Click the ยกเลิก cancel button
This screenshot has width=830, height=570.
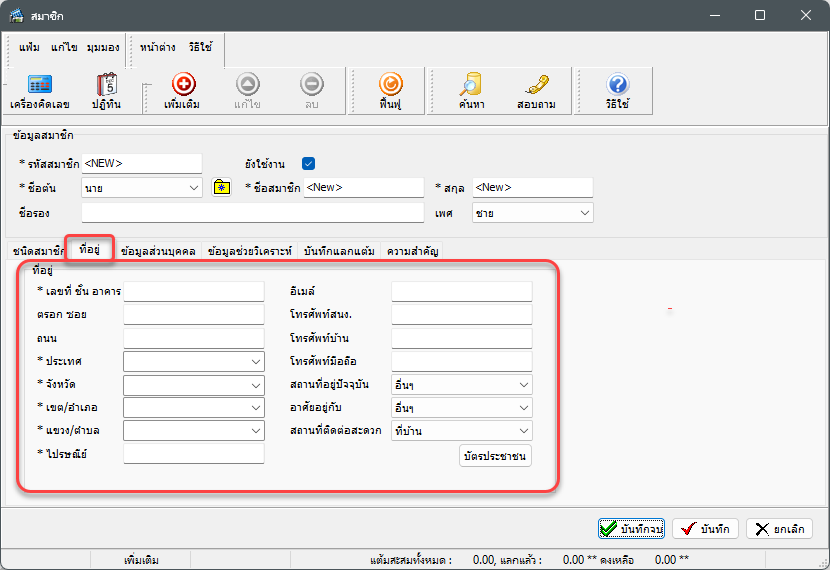[x=779, y=529]
